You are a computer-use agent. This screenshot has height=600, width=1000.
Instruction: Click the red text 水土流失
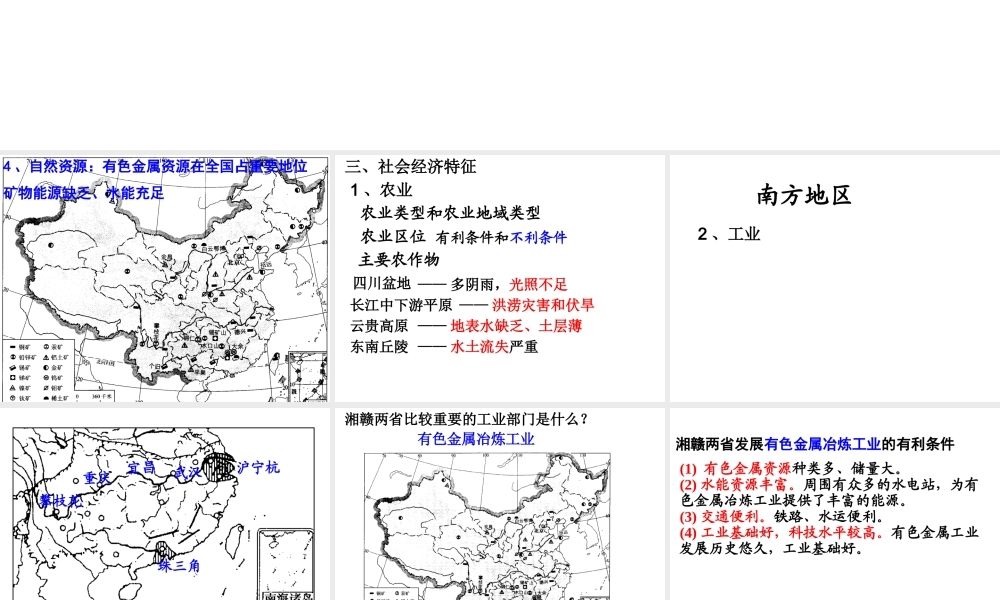click(x=480, y=347)
